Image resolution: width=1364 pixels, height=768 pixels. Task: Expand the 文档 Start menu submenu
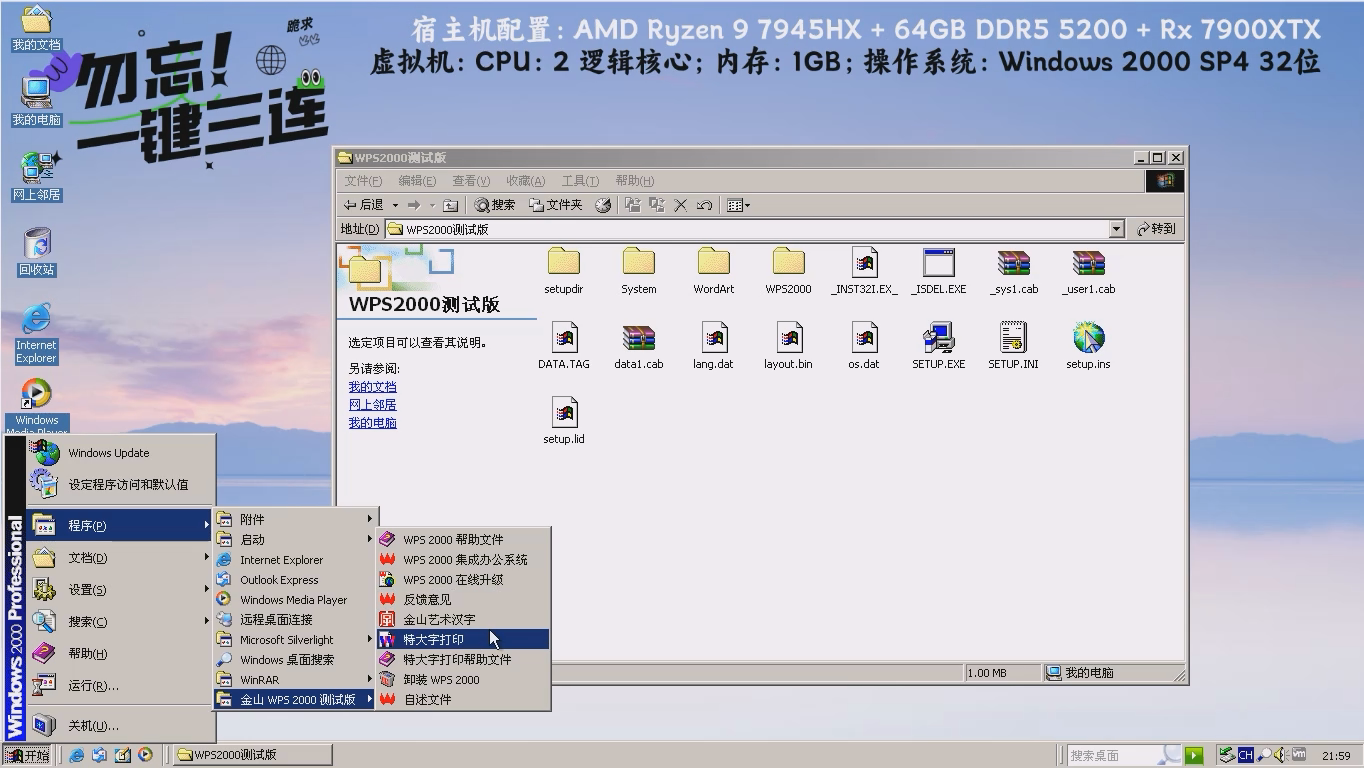(120, 557)
